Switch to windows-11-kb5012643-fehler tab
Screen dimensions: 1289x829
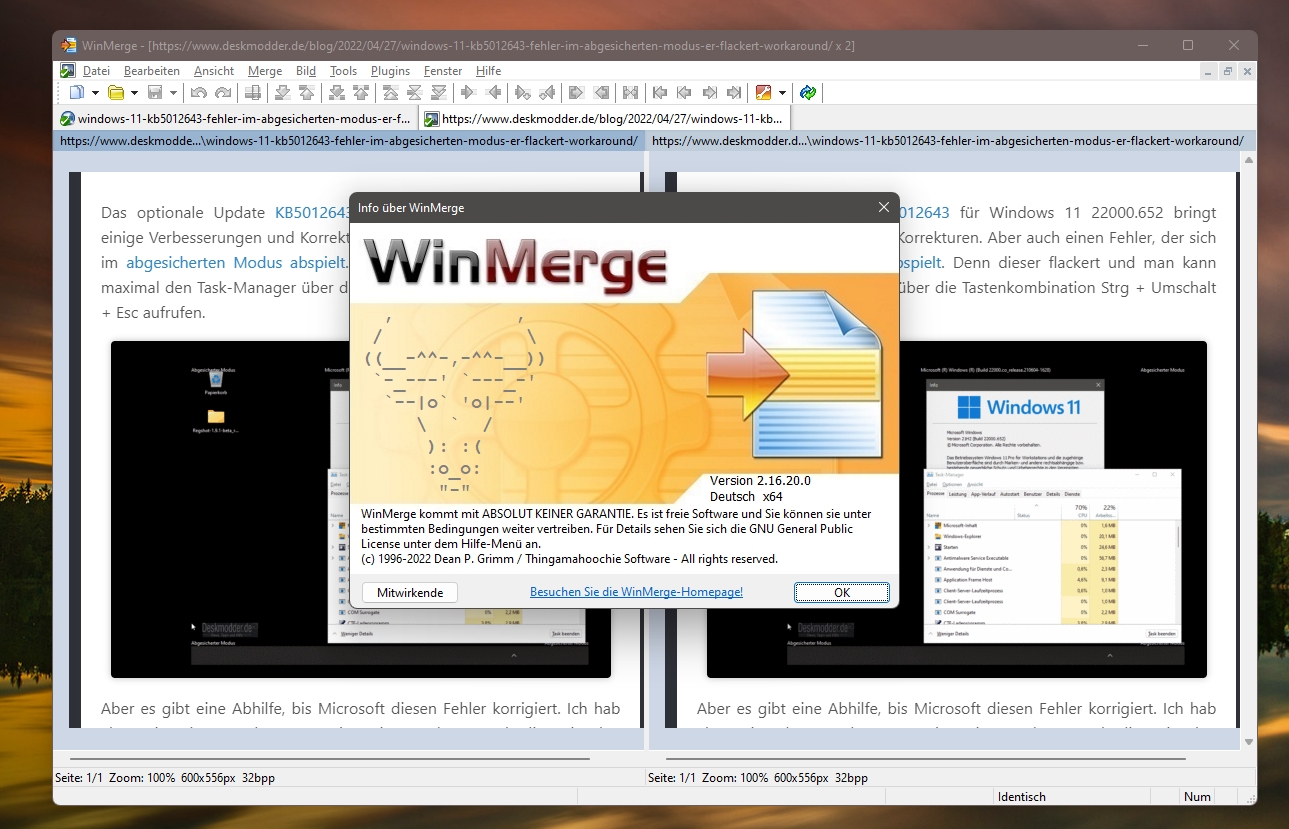point(235,118)
